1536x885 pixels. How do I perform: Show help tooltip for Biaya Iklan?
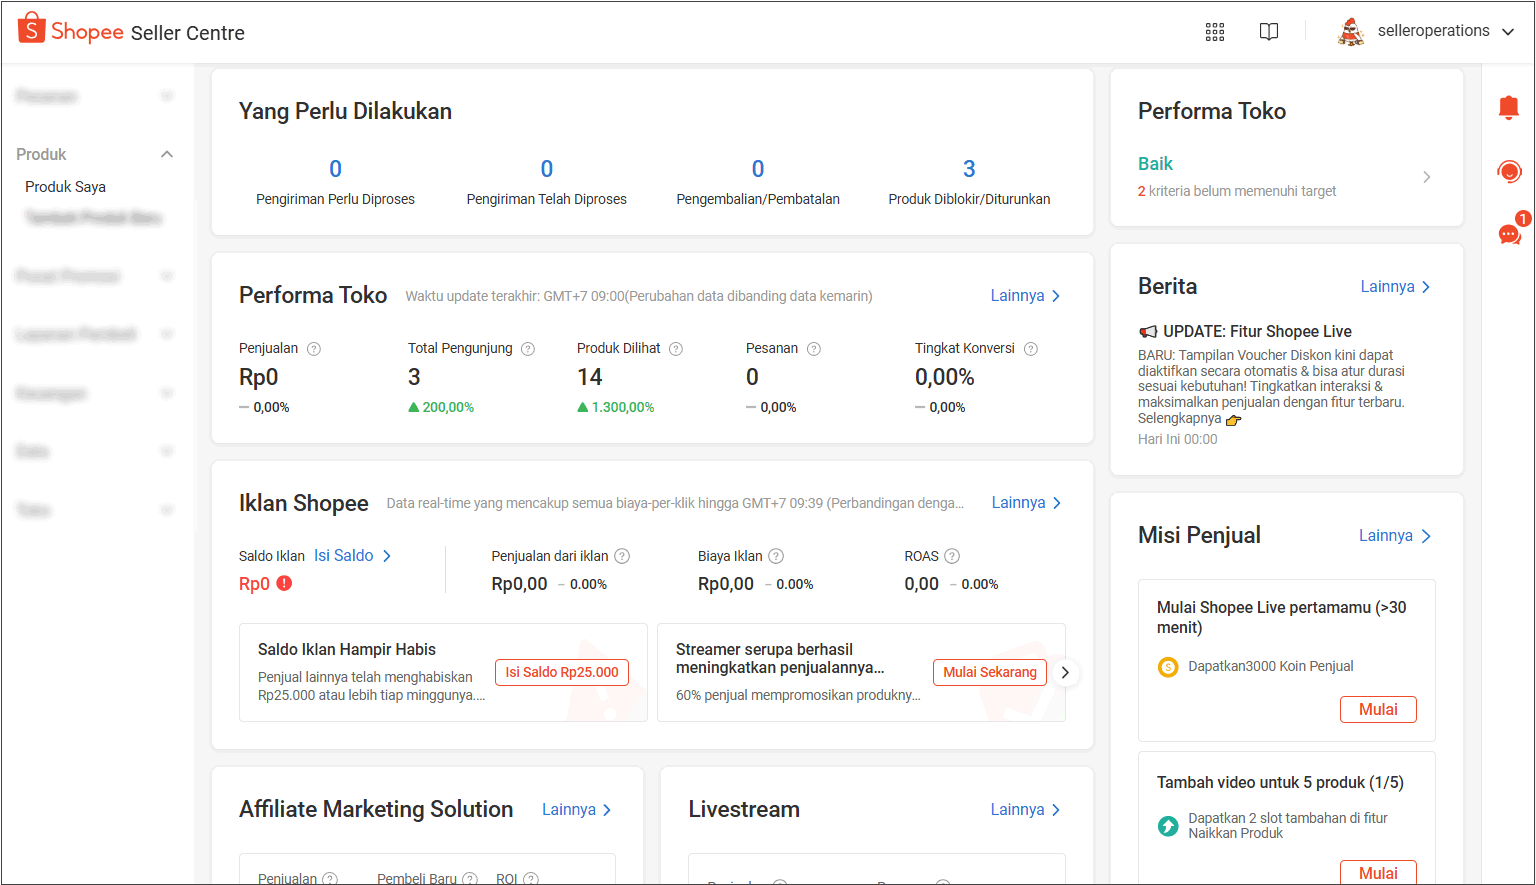pos(776,556)
